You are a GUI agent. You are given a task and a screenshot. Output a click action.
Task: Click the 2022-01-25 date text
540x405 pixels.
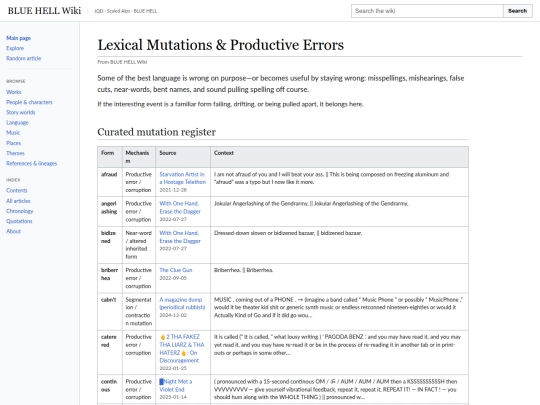173,368
